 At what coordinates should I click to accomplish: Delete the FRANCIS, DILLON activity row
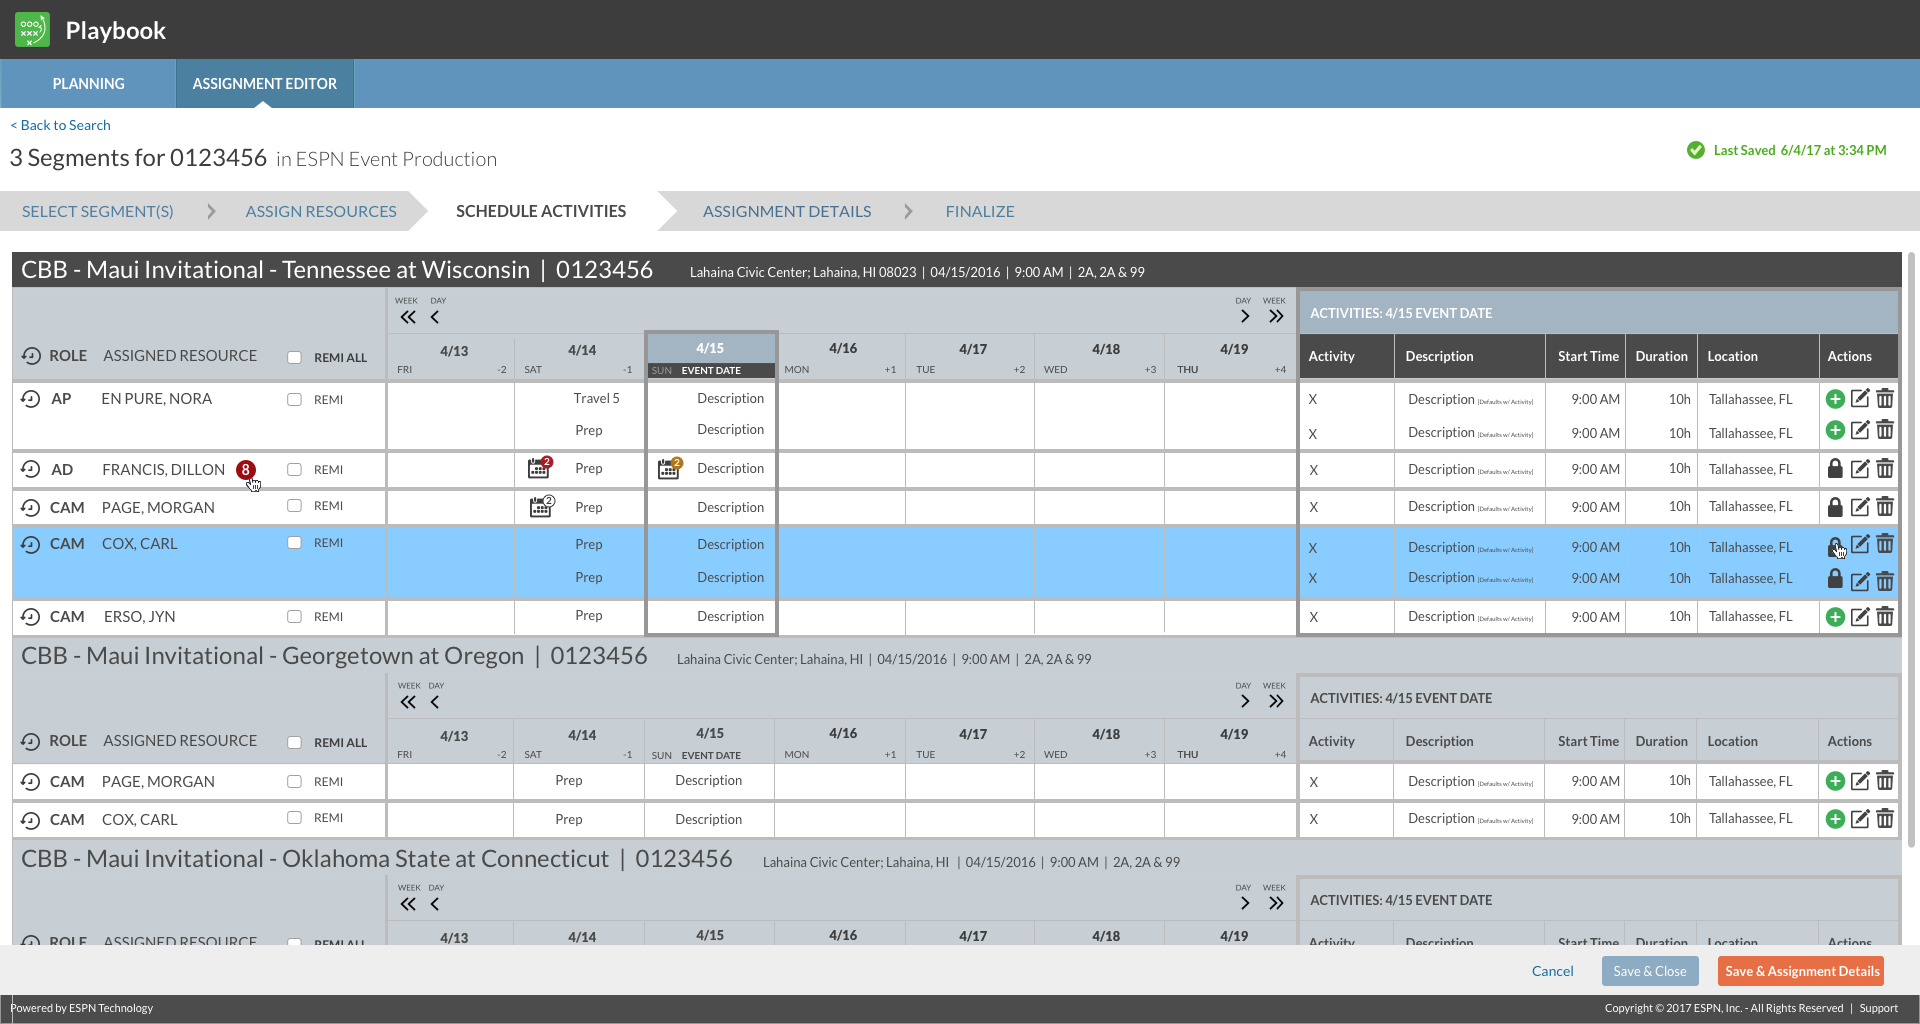pos(1885,468)
